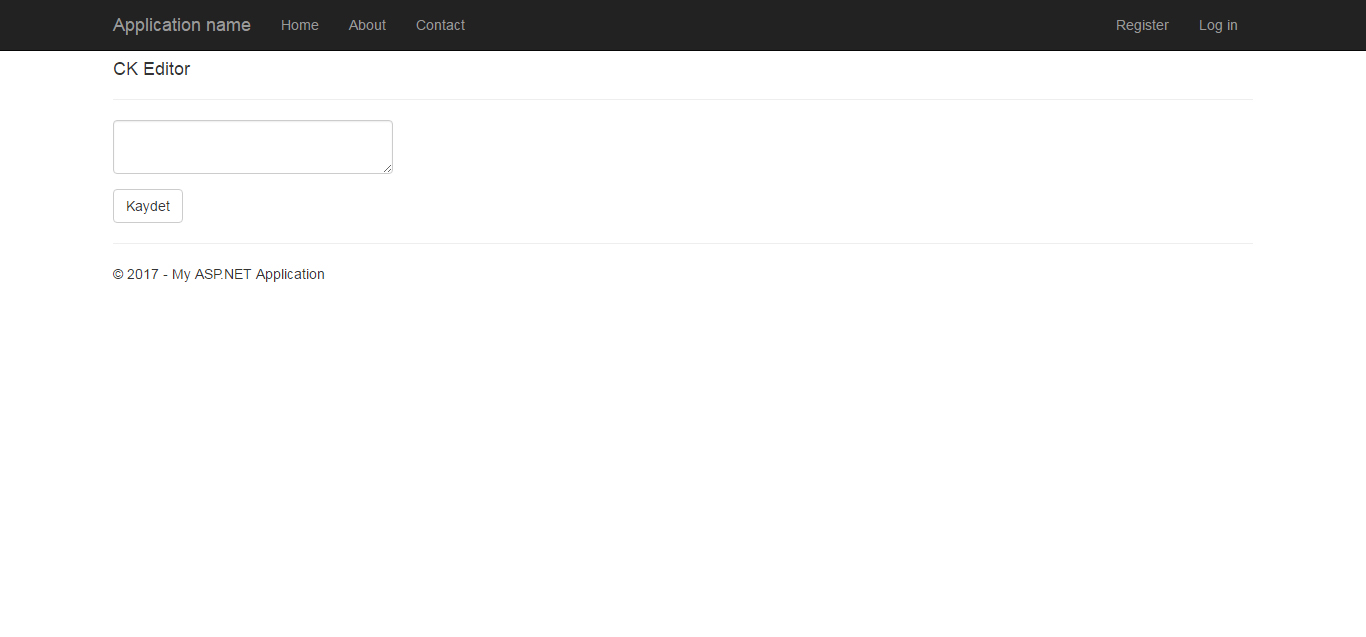Open the Contact navbar link
Image resolution: width=1366 pixels, height=637 pixels.
440,25
